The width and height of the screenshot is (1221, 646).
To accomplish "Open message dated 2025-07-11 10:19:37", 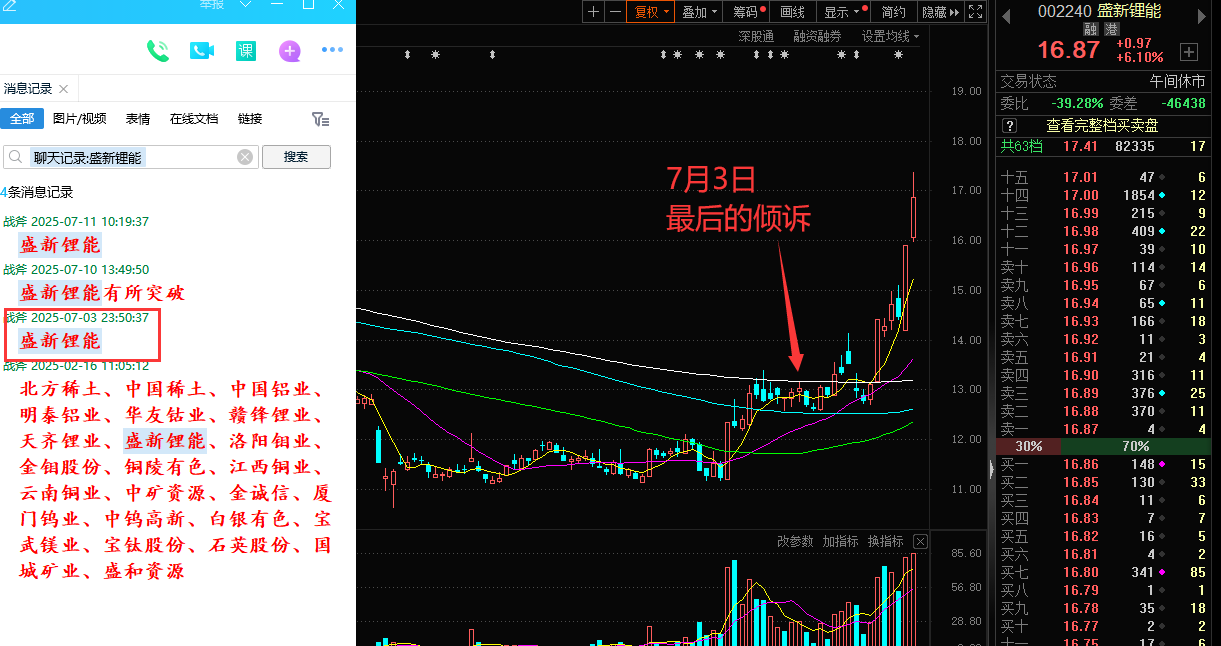I will (x=76, y=221).
